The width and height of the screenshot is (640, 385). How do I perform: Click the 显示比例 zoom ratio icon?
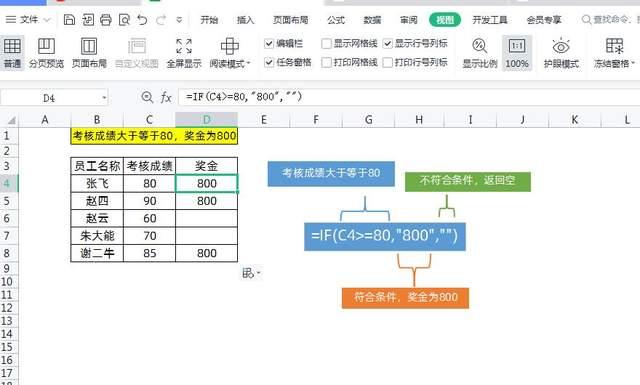click(x=480, y=53)
